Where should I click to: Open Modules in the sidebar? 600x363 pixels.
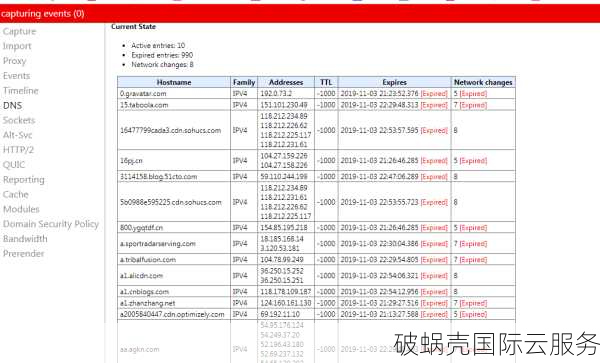pyautogui.click(x=21, y=209)
